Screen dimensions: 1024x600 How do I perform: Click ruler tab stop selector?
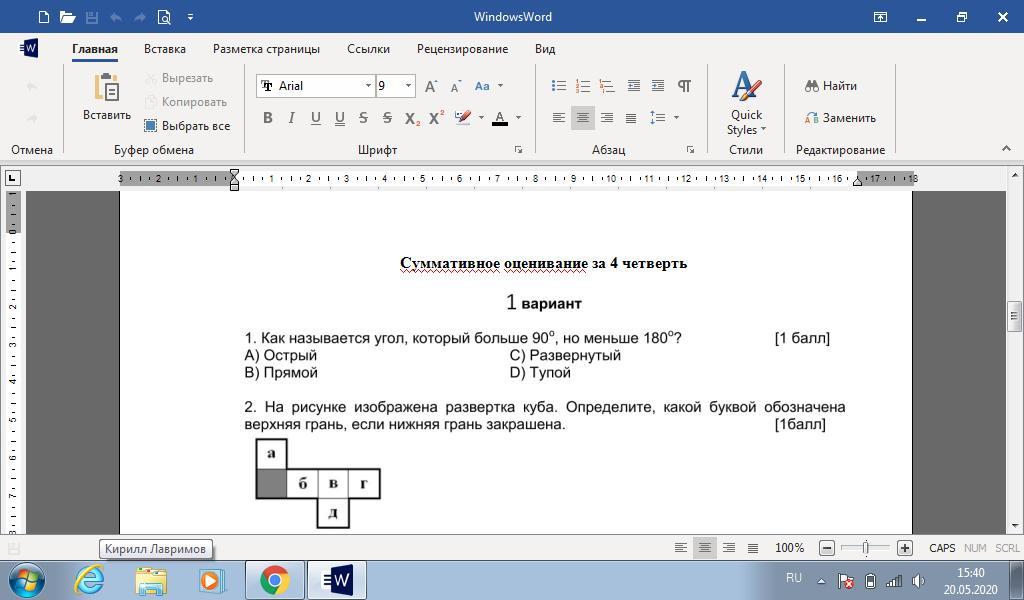click(12, 178)
